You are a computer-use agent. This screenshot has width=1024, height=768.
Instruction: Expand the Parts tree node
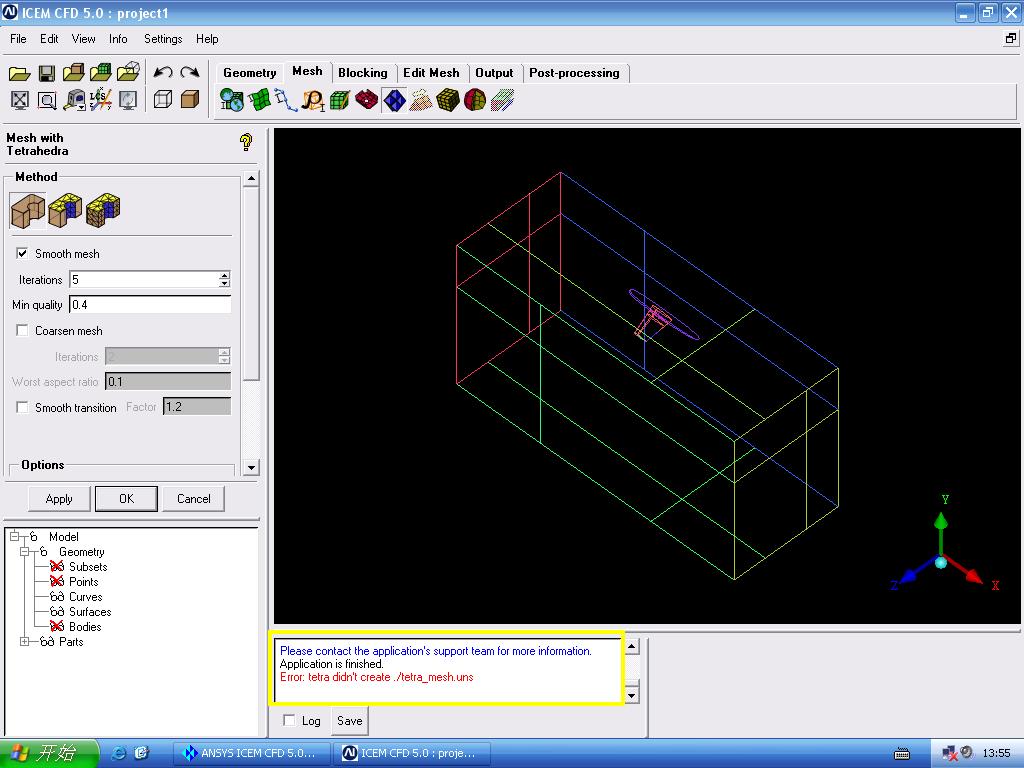click(x=24, y=642)
